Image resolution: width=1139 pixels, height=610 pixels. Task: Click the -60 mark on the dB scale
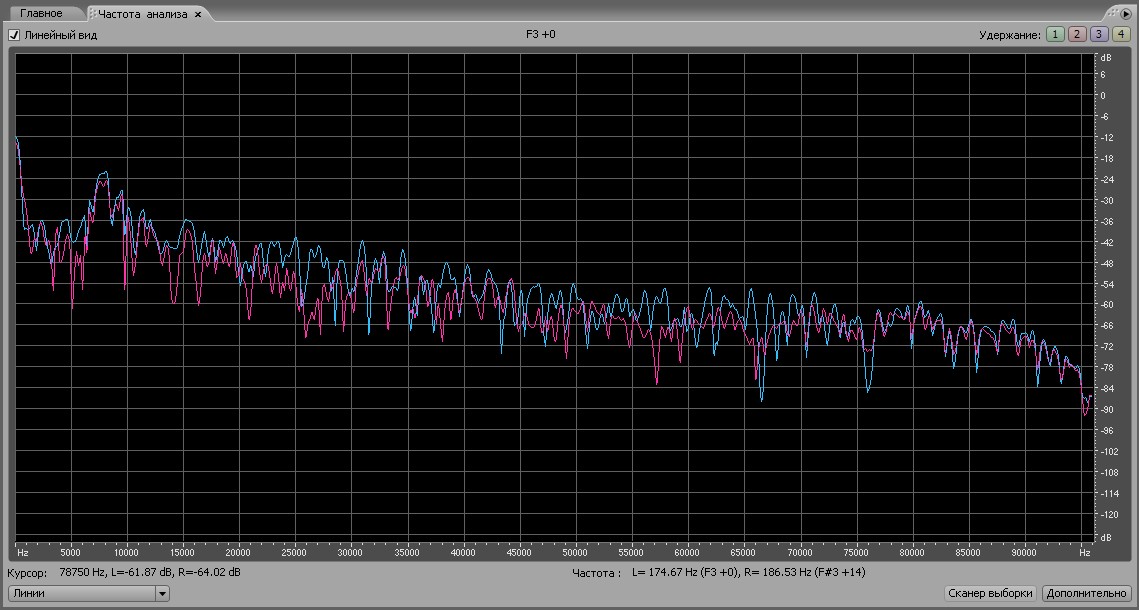(1105, 305)
